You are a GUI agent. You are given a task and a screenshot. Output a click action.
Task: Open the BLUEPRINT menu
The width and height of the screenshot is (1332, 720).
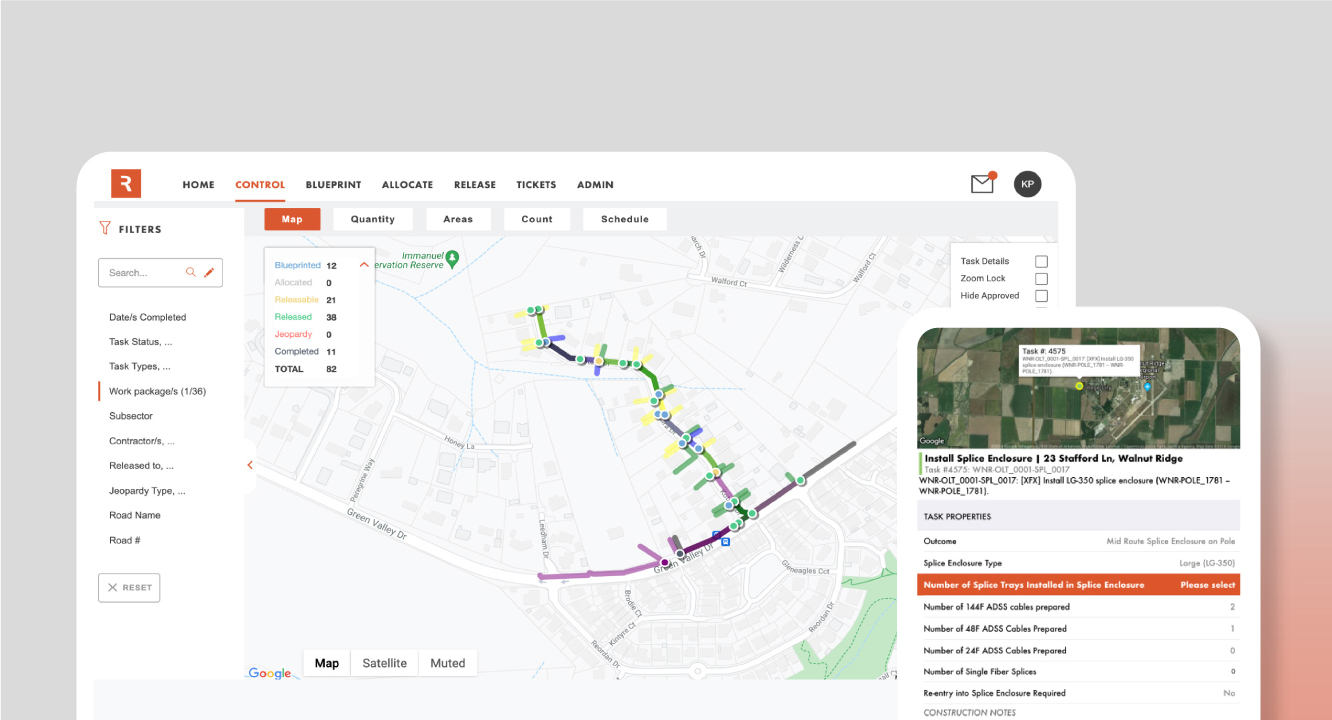(334, 185)
